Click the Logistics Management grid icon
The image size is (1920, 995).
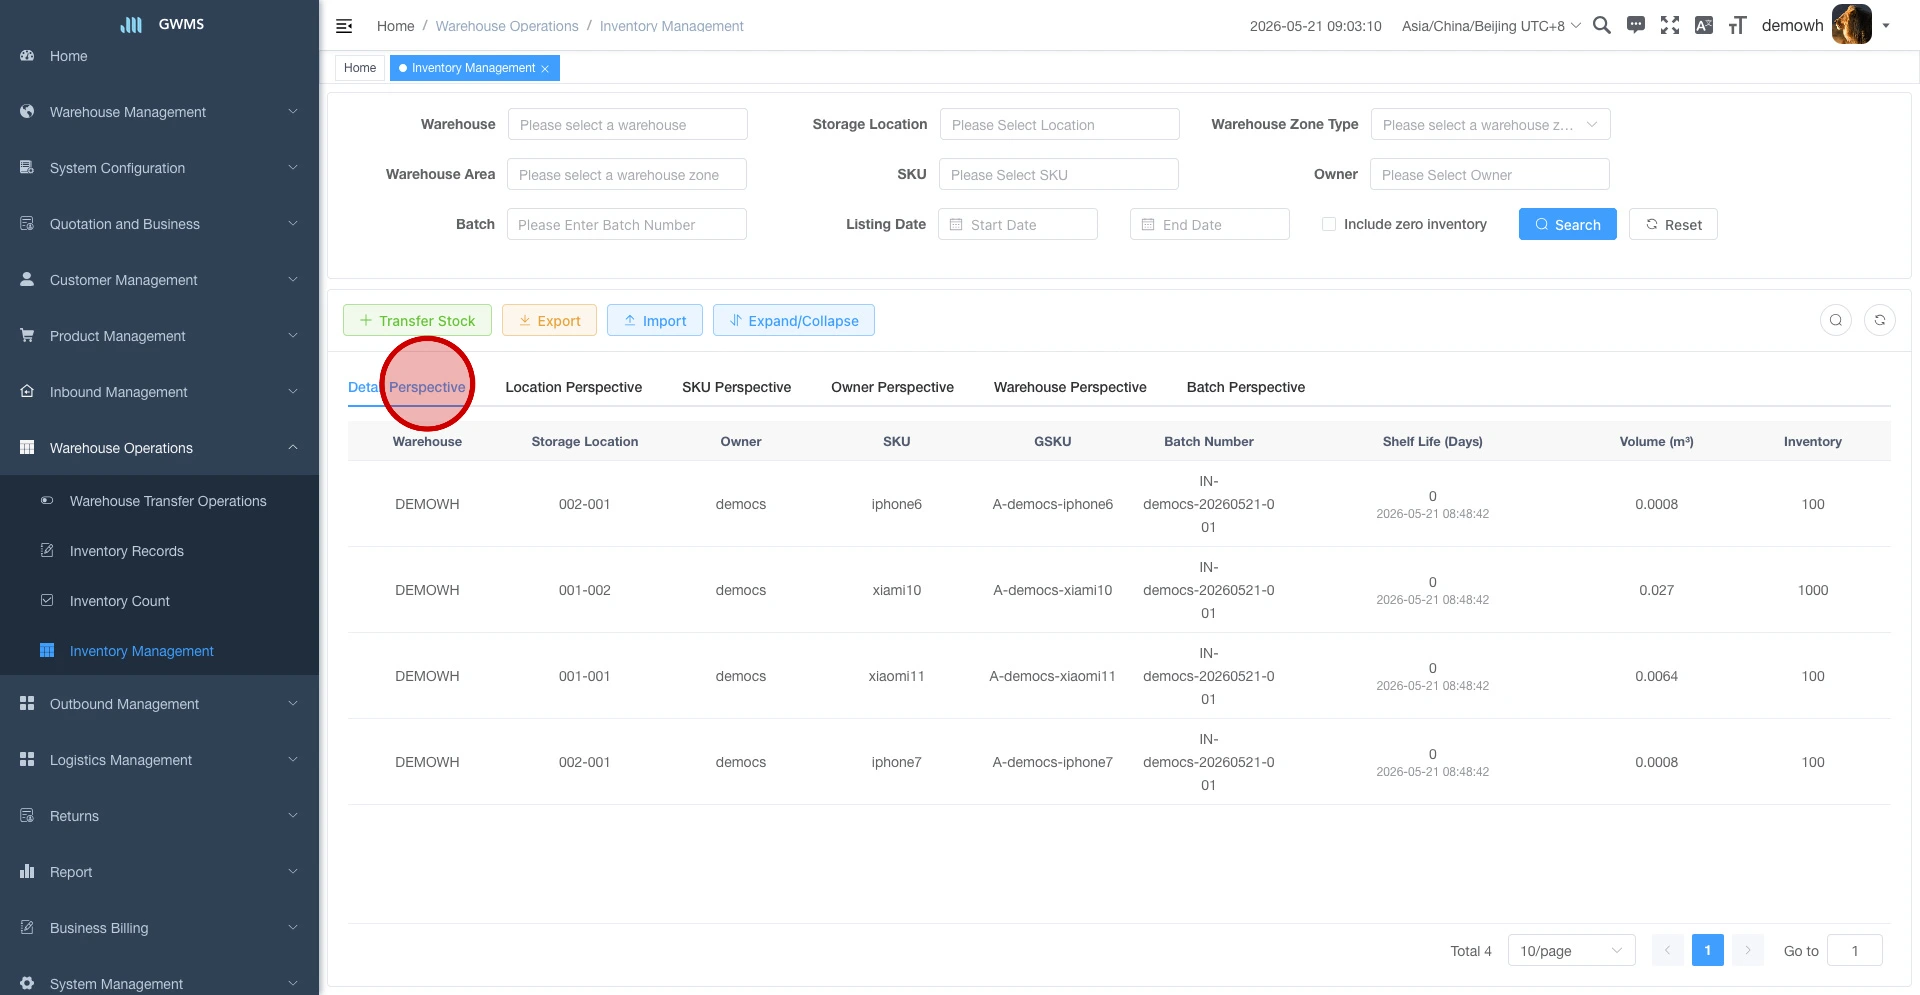[x=27, y=759]
